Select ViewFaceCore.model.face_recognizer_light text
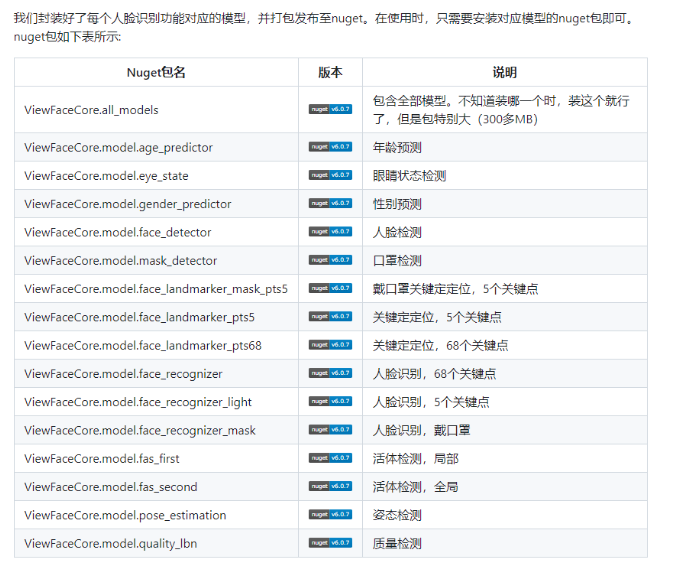This screenshot has width=677, height=576. click(138, 402)
